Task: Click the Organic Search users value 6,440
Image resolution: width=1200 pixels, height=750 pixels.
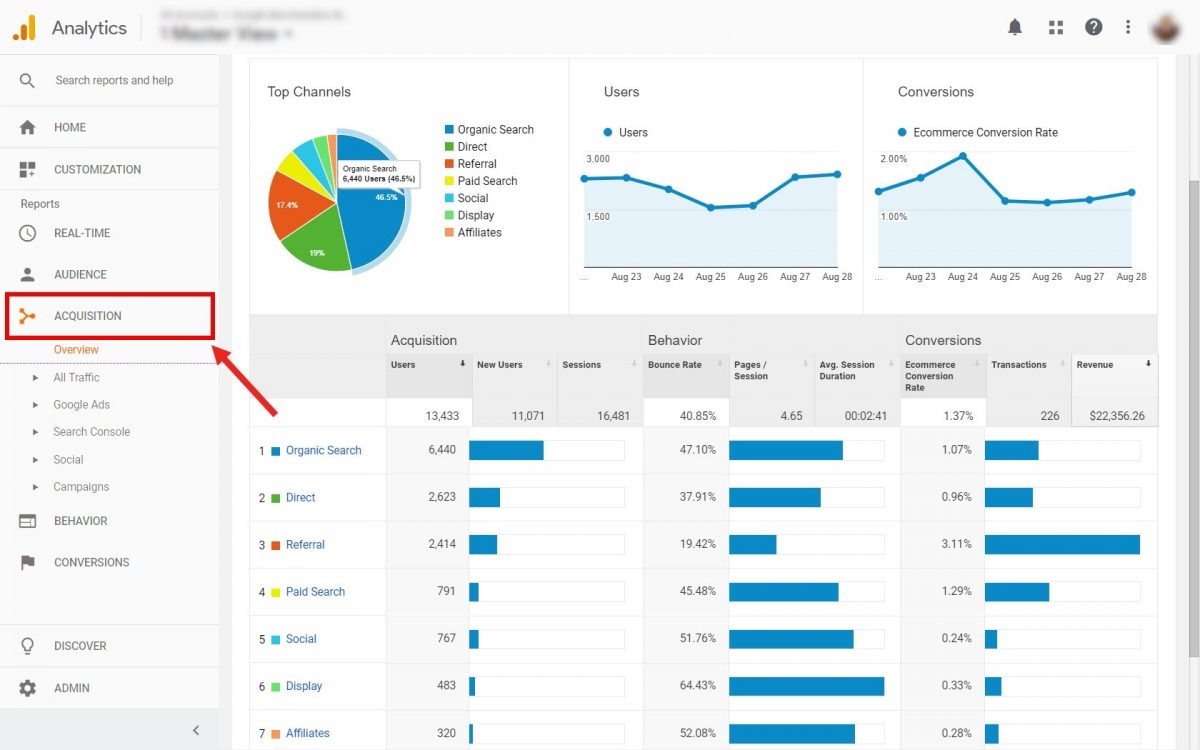Action: tap(441, 450)
